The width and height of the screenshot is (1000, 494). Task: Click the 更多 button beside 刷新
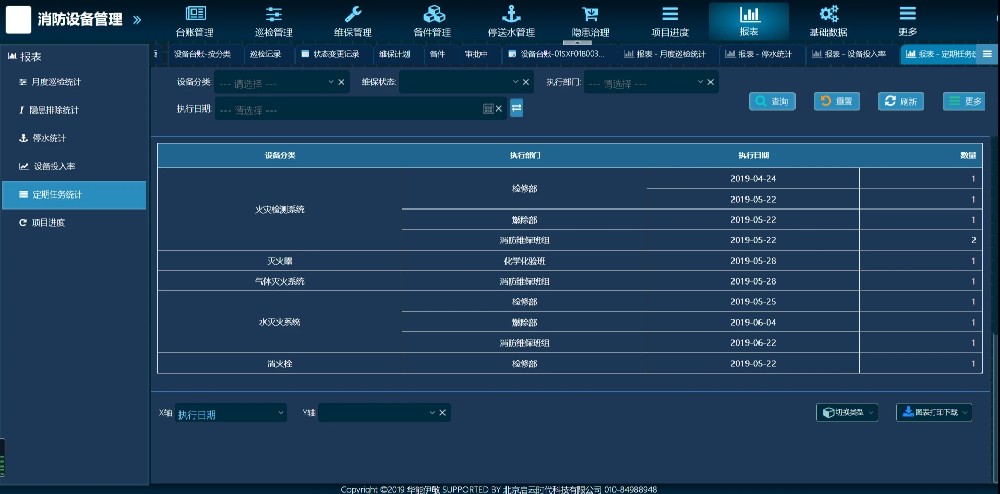pyautogui.click(x=965, y=101)
